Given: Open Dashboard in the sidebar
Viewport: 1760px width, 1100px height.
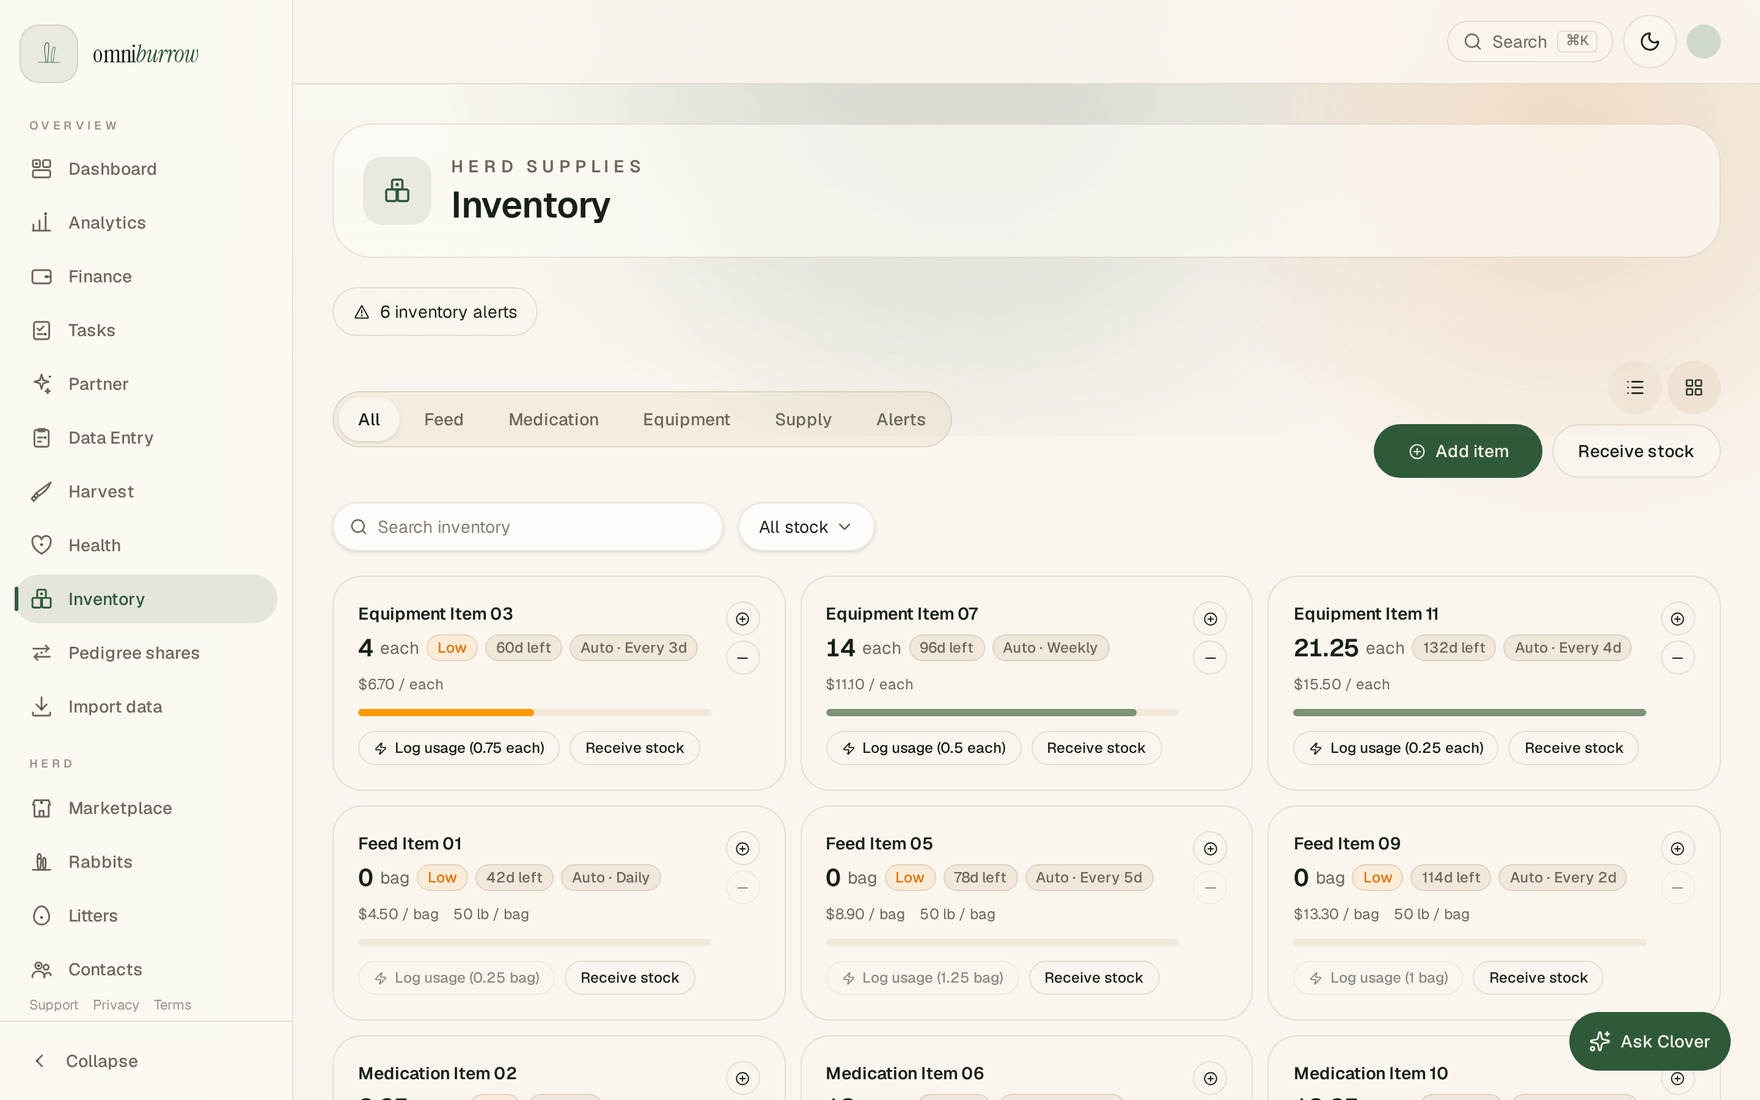Looking at the screenshot, I should click(146, 169).
